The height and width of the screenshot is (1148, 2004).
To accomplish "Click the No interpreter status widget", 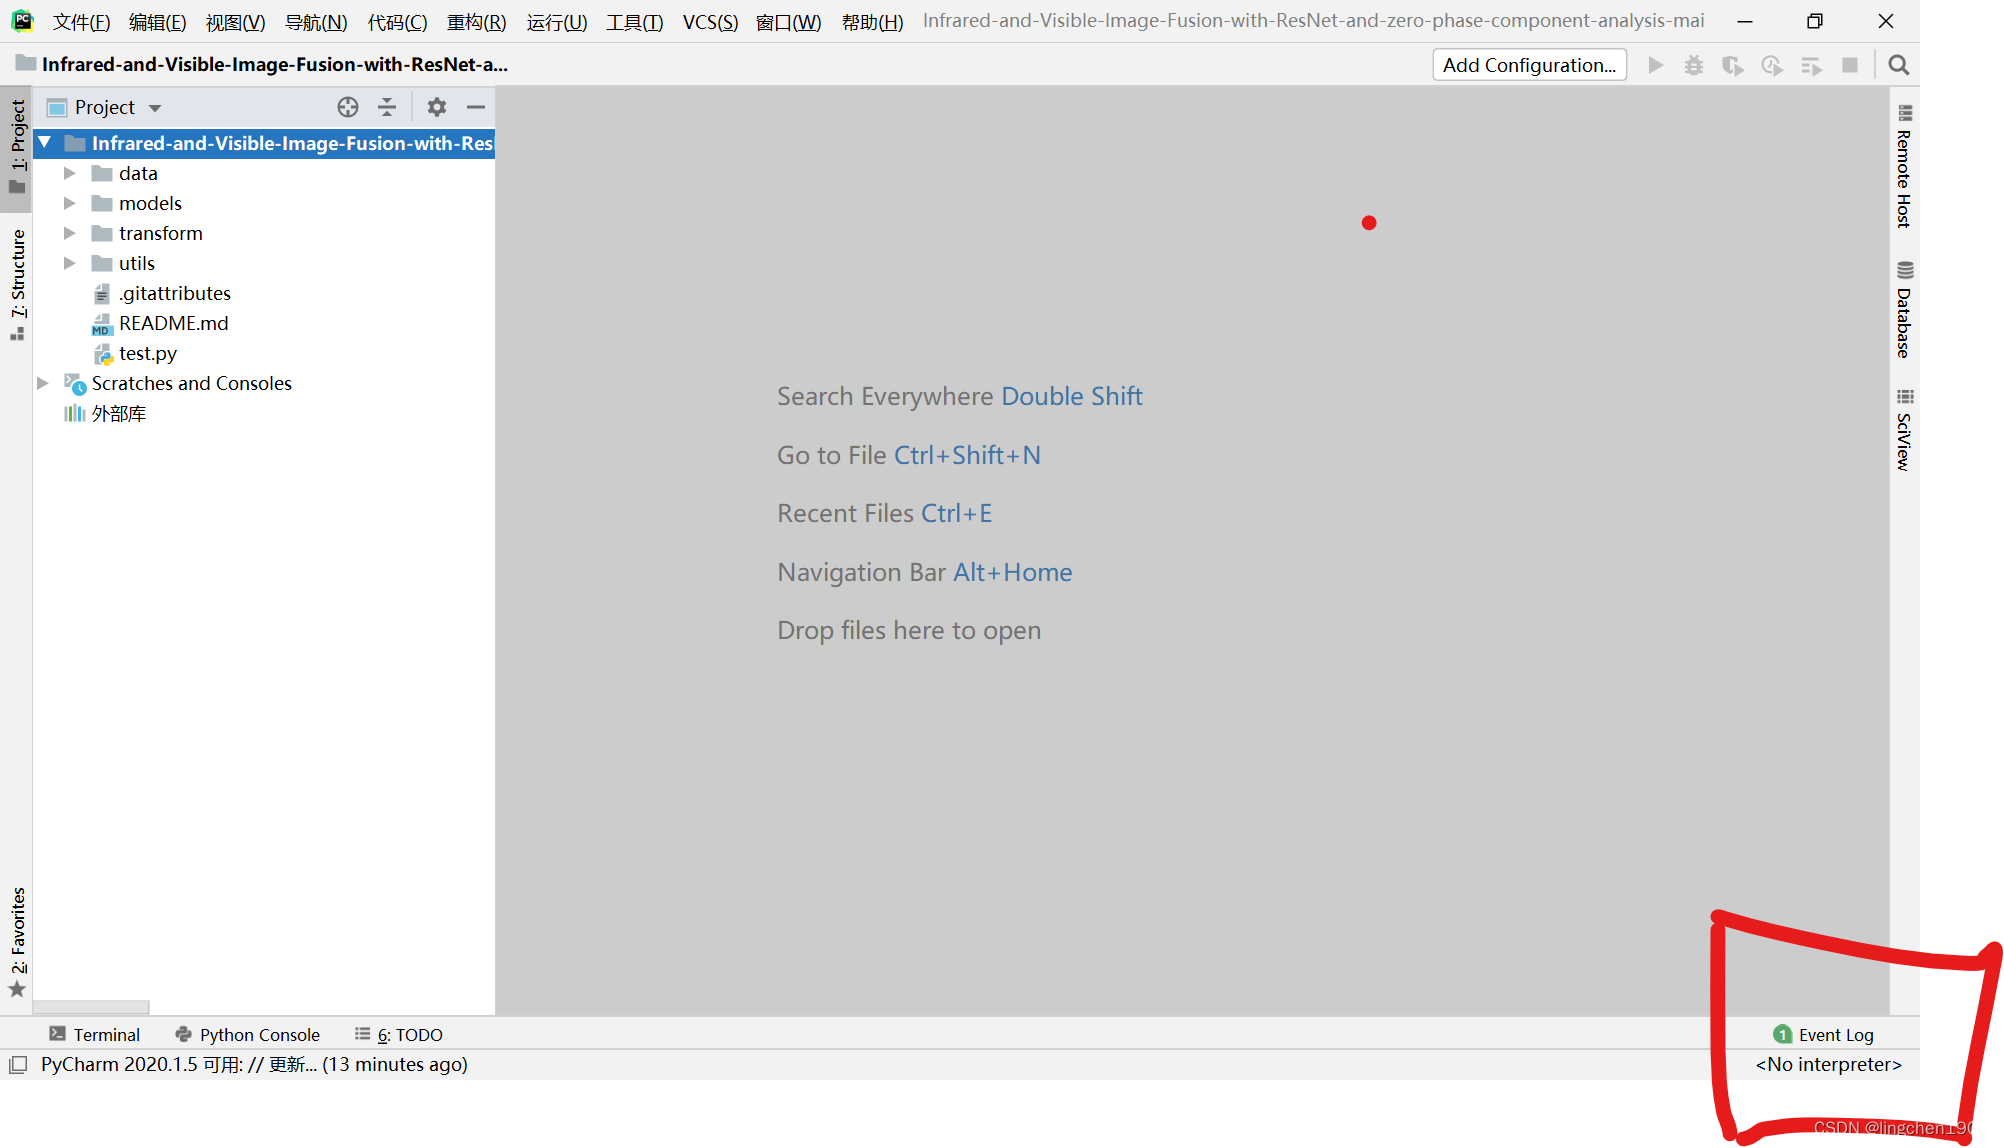I will coord(1828,1064).
